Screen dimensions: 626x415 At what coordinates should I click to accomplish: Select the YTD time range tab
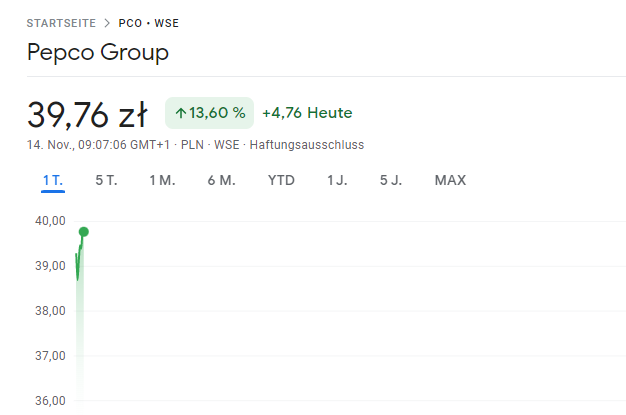[x=281, y=181]
